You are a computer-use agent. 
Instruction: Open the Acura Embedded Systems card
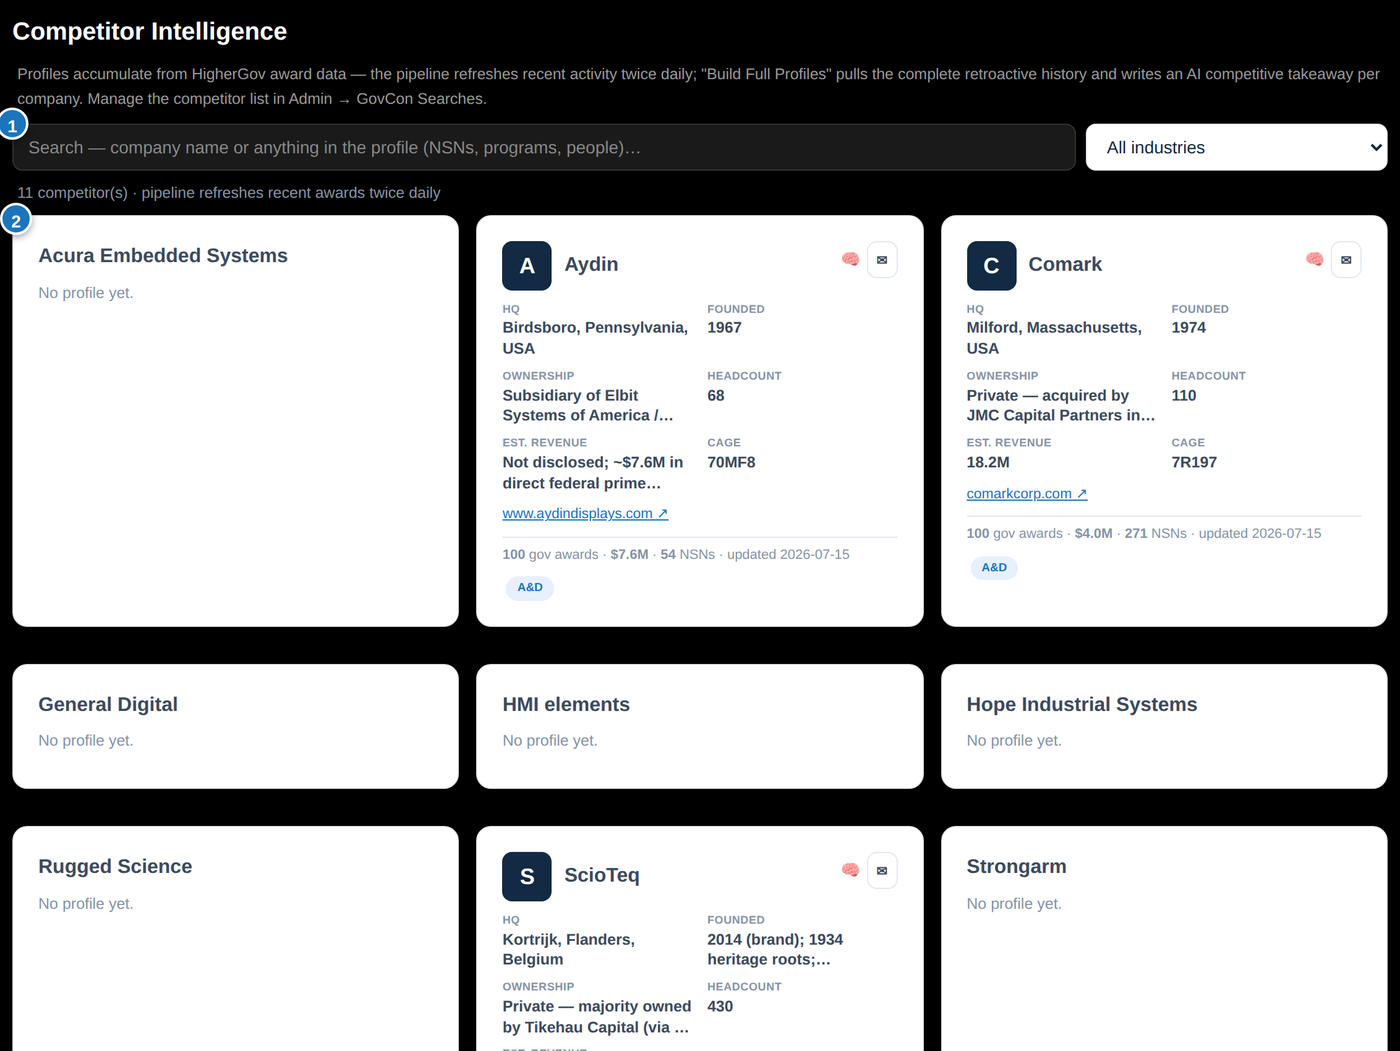tap(235, 421)
